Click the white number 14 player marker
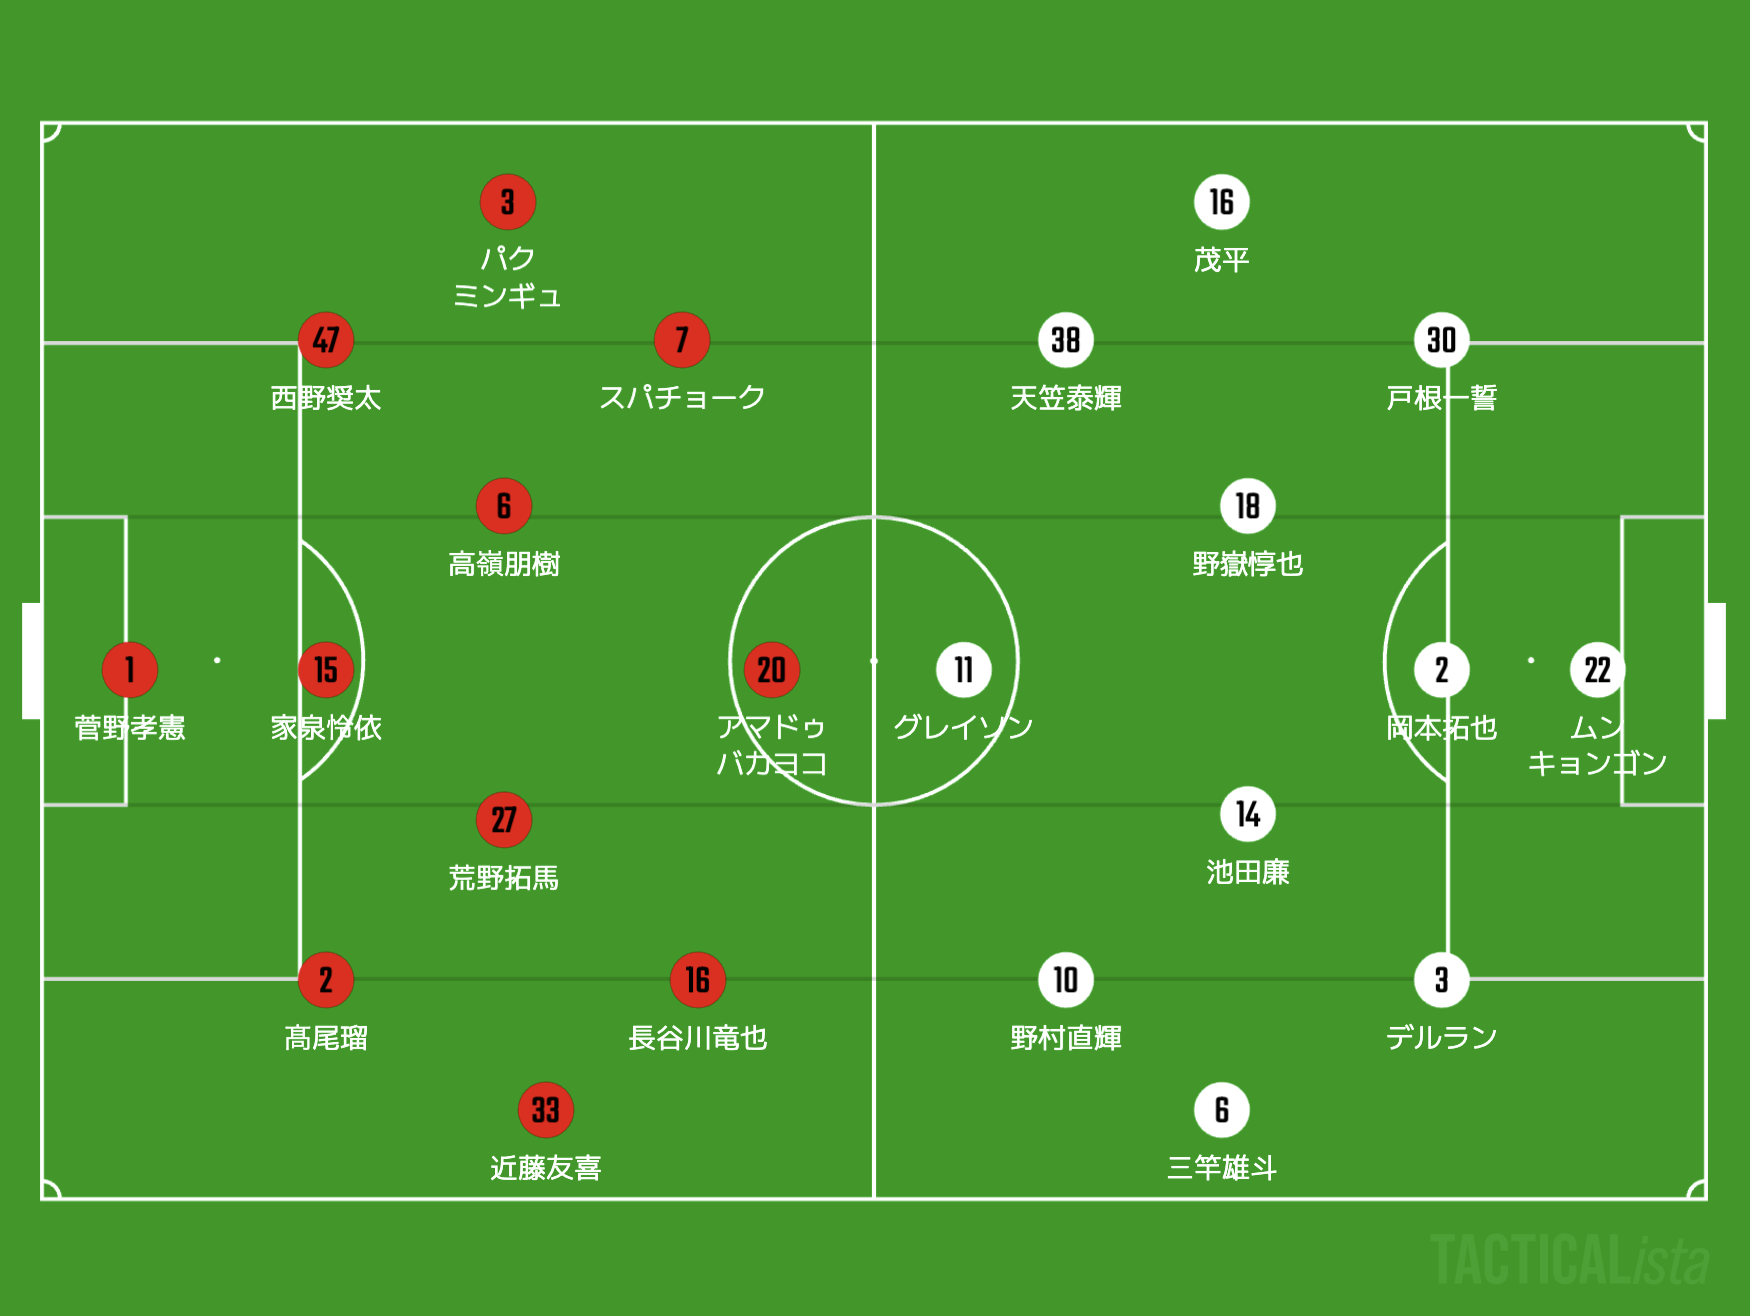This screenshot has width=1750, height=1316. point(1247,814)
